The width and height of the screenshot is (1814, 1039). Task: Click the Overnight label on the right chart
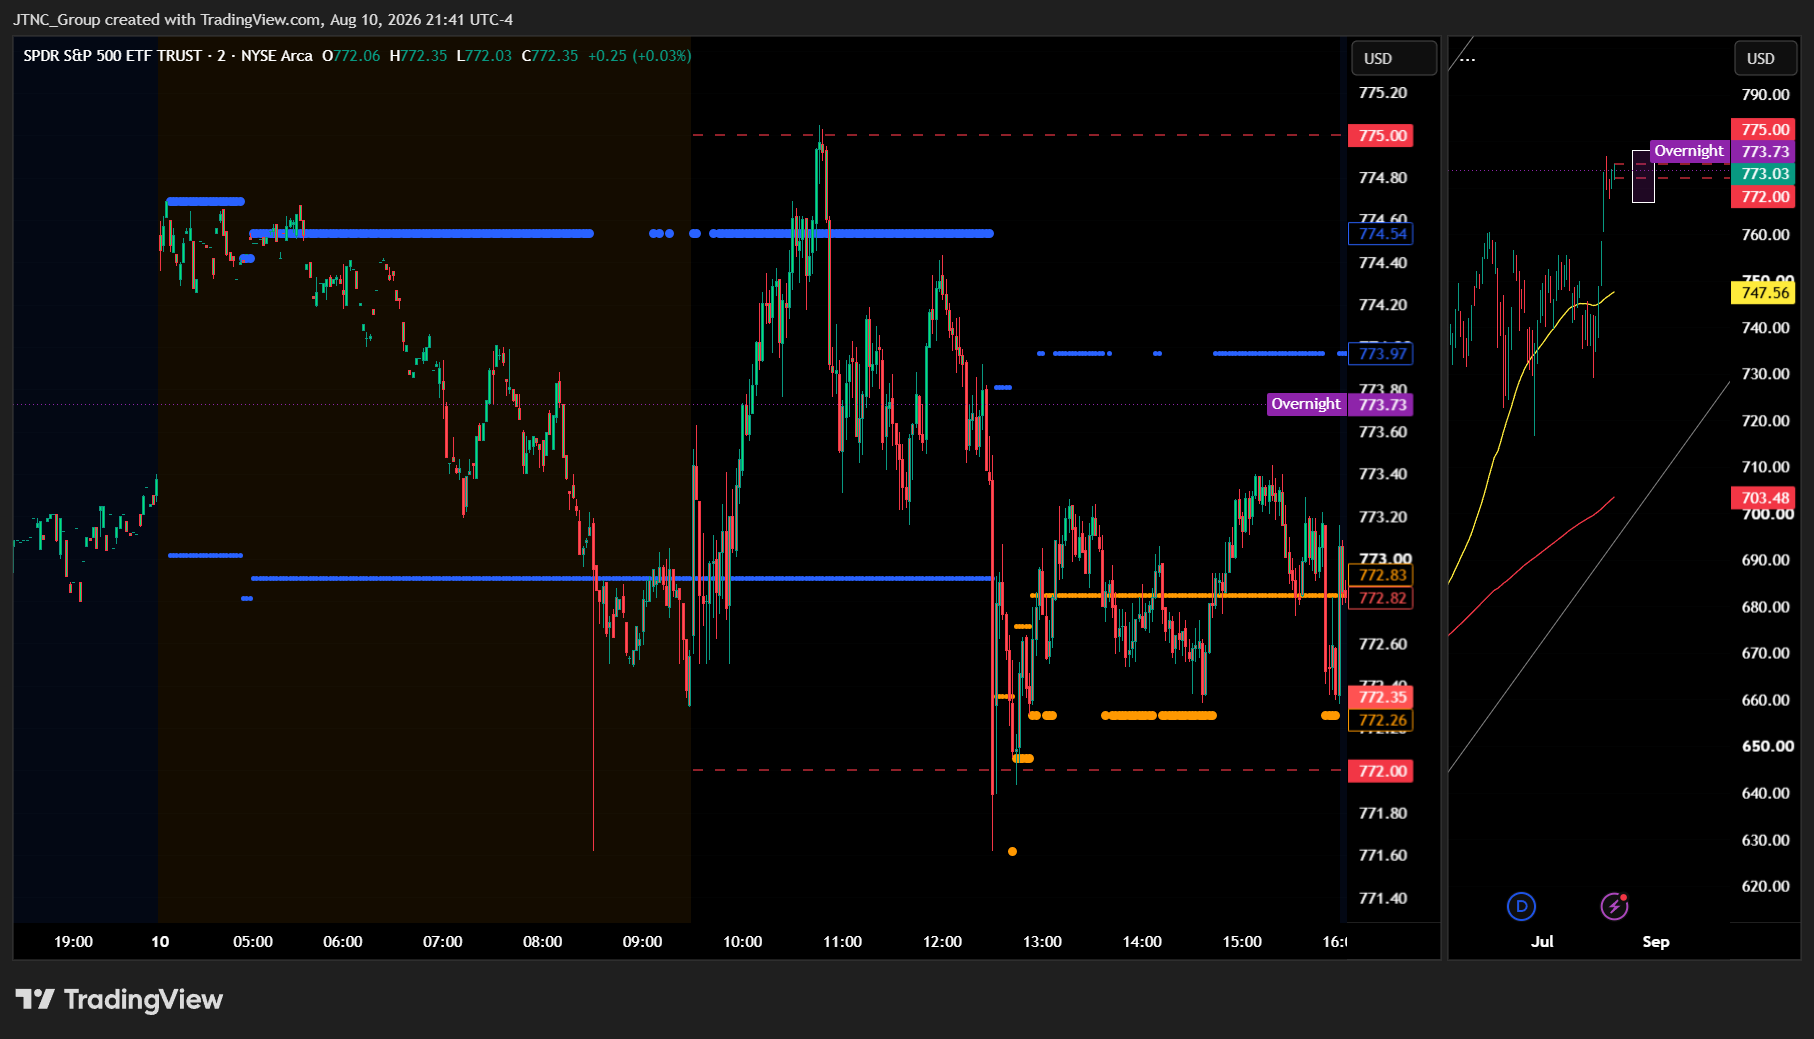tap(1689, 151)
